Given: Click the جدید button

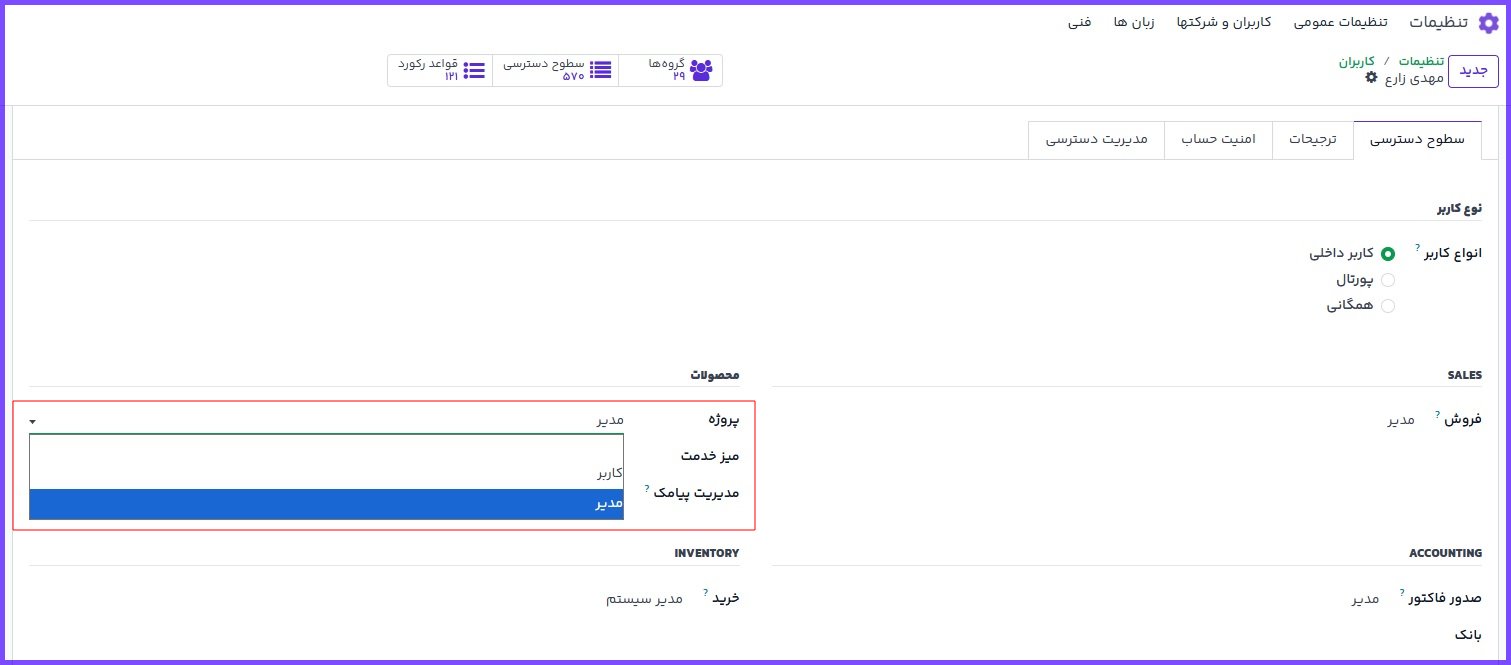Looking at the screenshot, I should pos(1473,71).
